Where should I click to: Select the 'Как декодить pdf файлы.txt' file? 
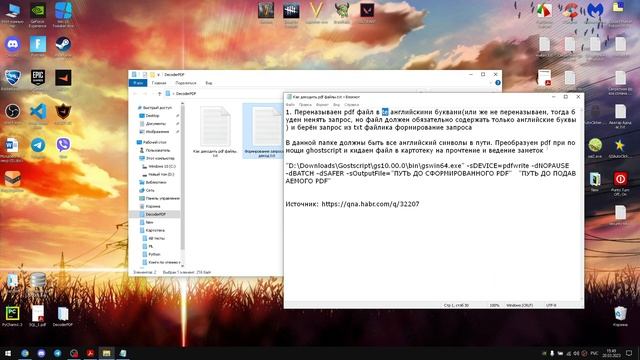point(215,131)
